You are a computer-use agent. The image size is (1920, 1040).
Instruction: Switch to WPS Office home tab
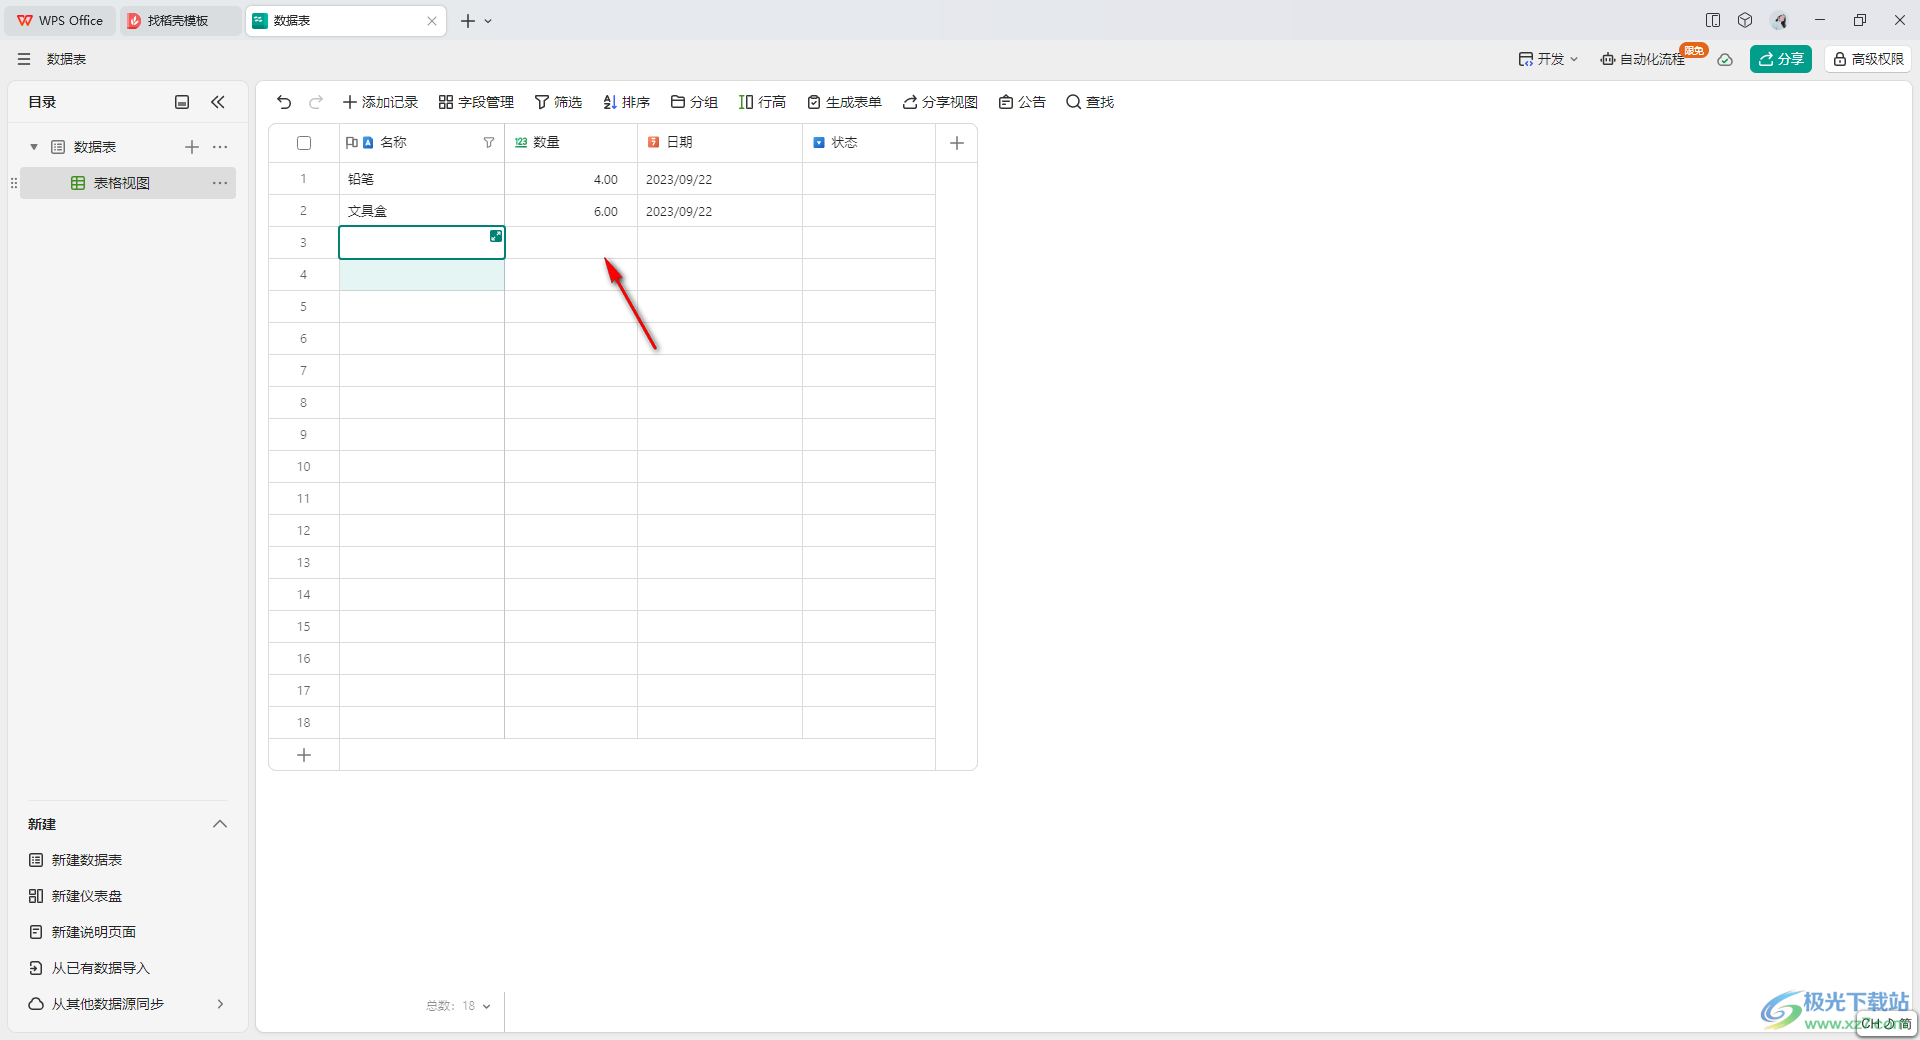pyautogui.click(x=60, y=20)
